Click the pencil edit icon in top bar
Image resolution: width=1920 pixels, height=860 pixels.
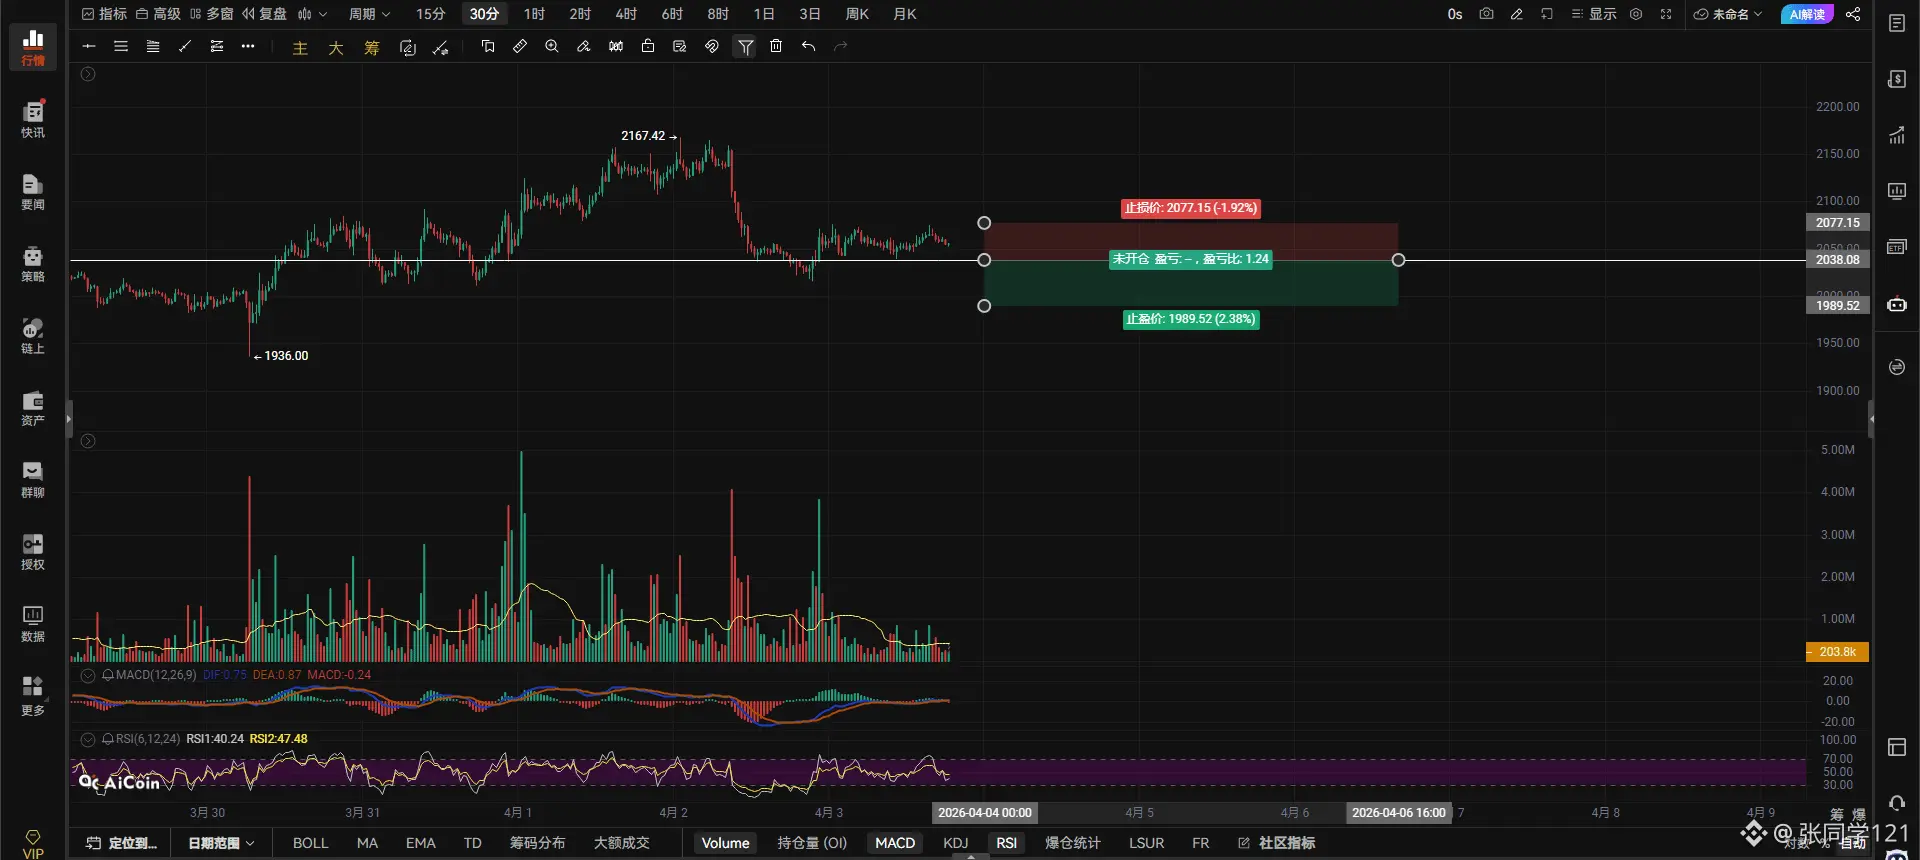point(1516,14)
